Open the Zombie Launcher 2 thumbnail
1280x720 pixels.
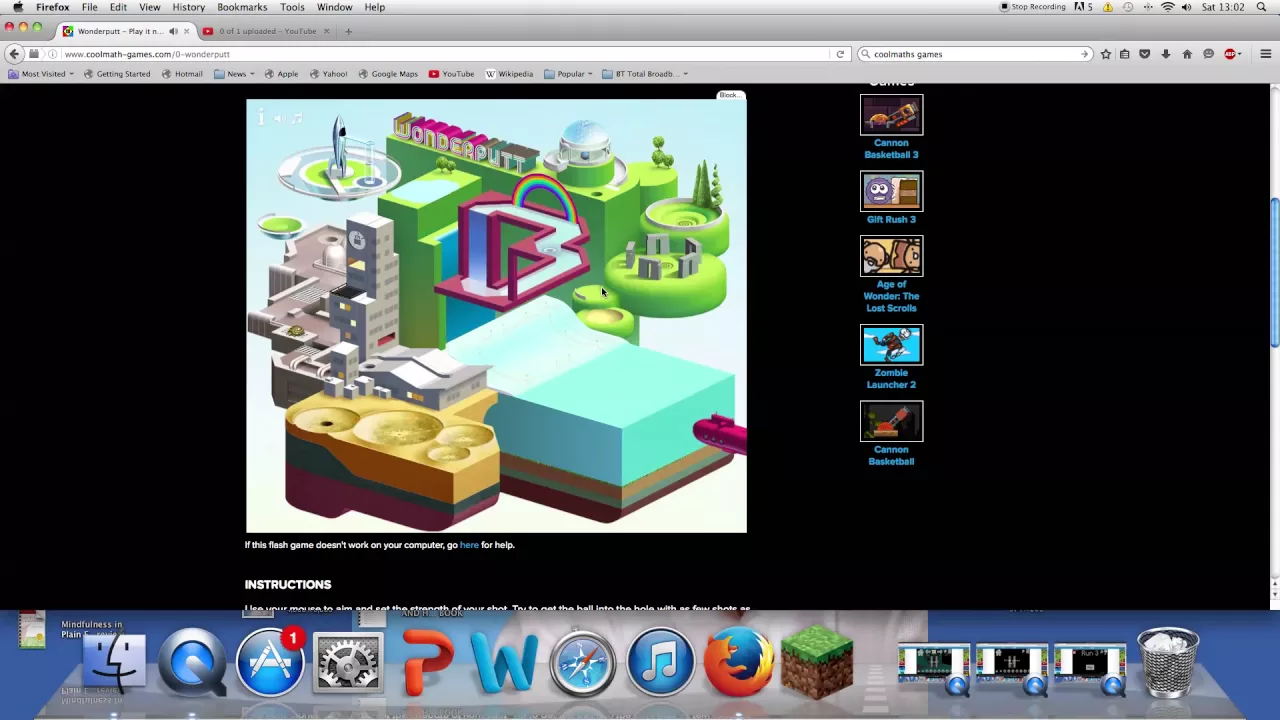[891, 344]
